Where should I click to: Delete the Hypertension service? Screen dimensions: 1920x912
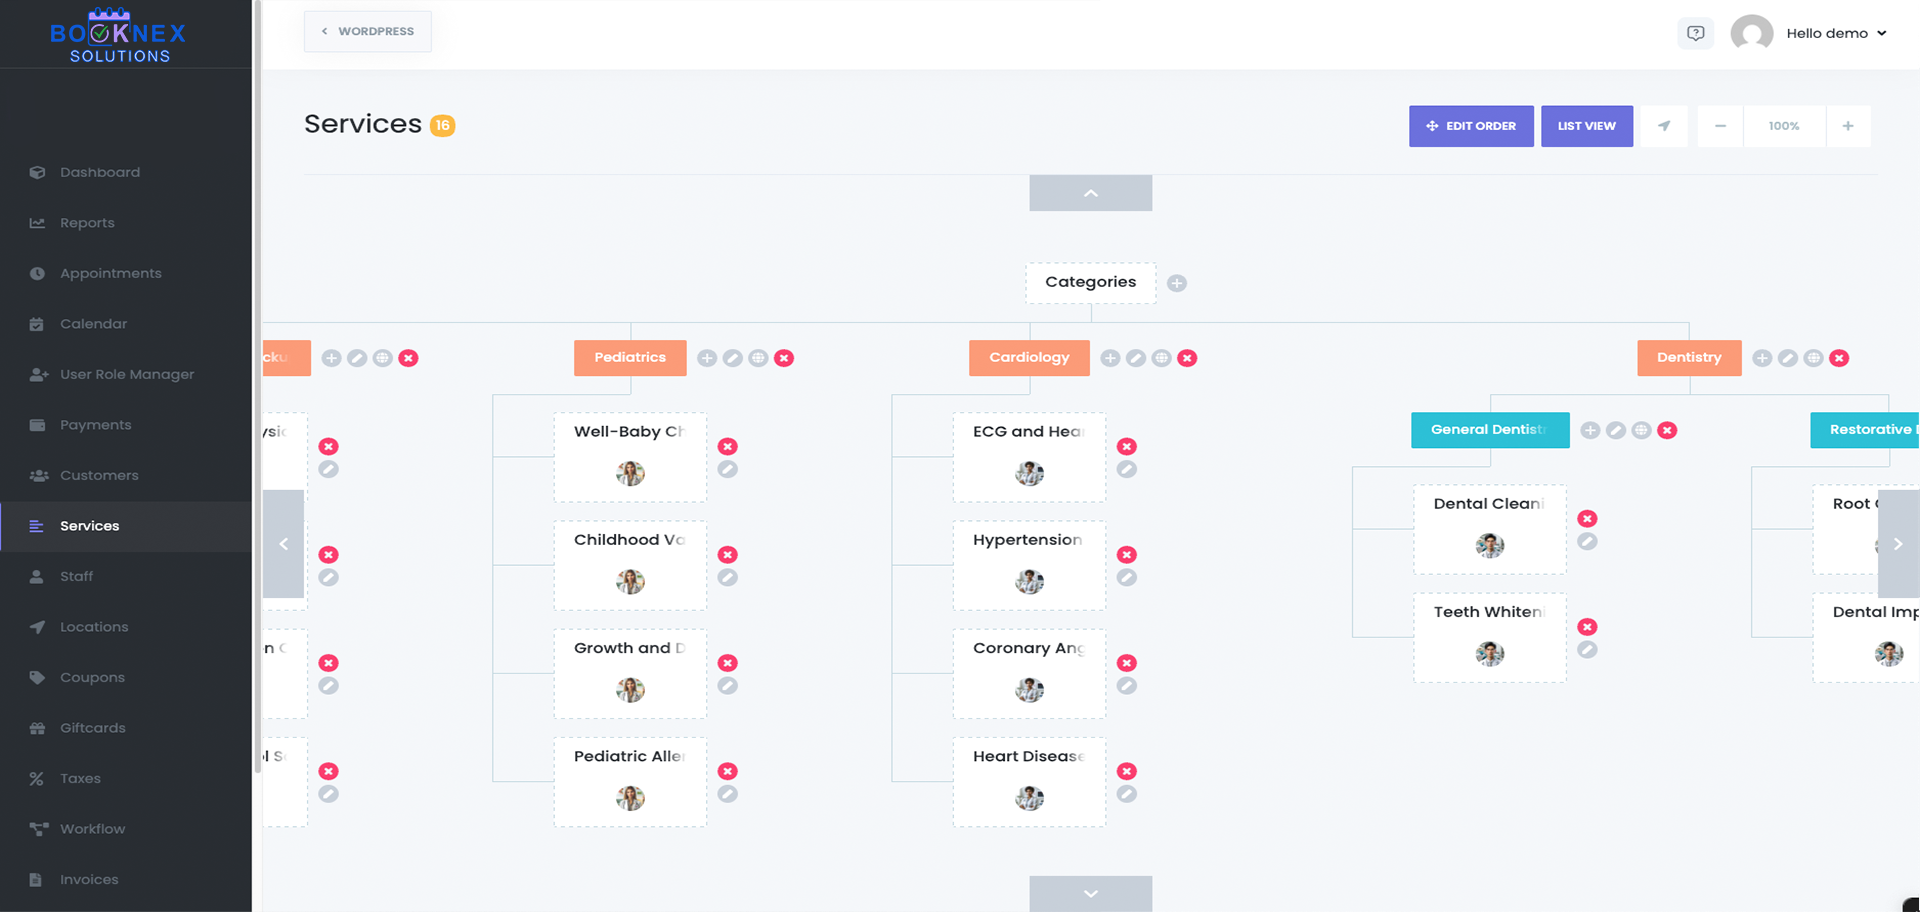1127,555
